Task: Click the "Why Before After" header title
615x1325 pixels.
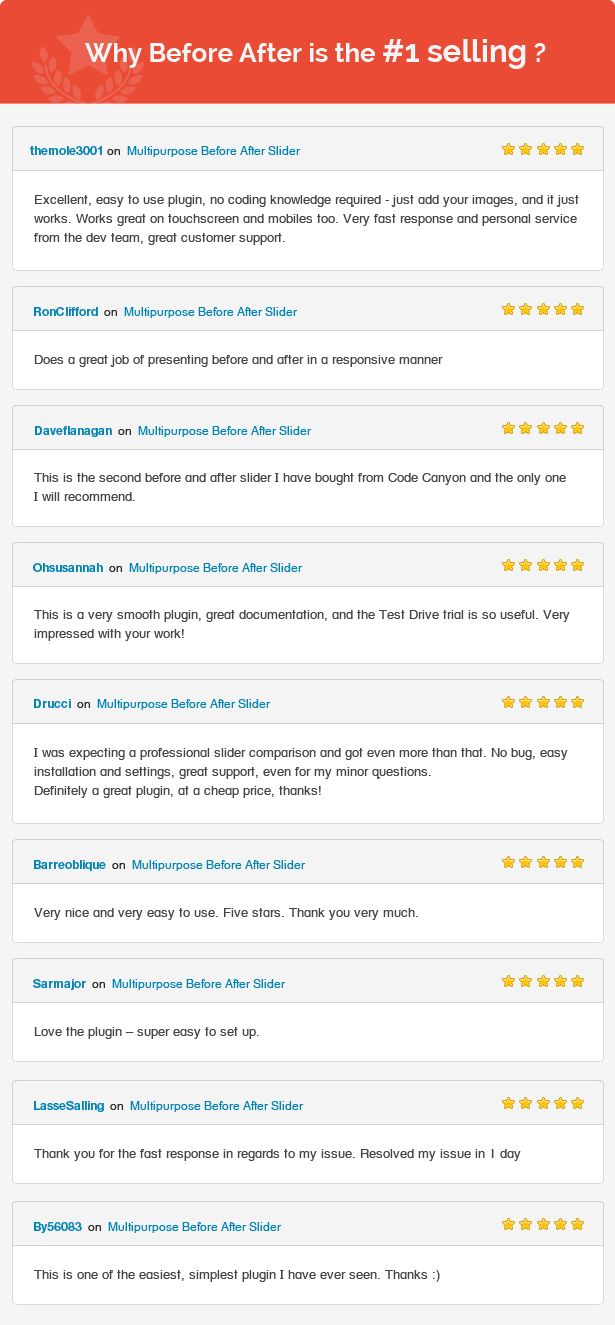Action: pyautogui.click(x=315, y=52)
